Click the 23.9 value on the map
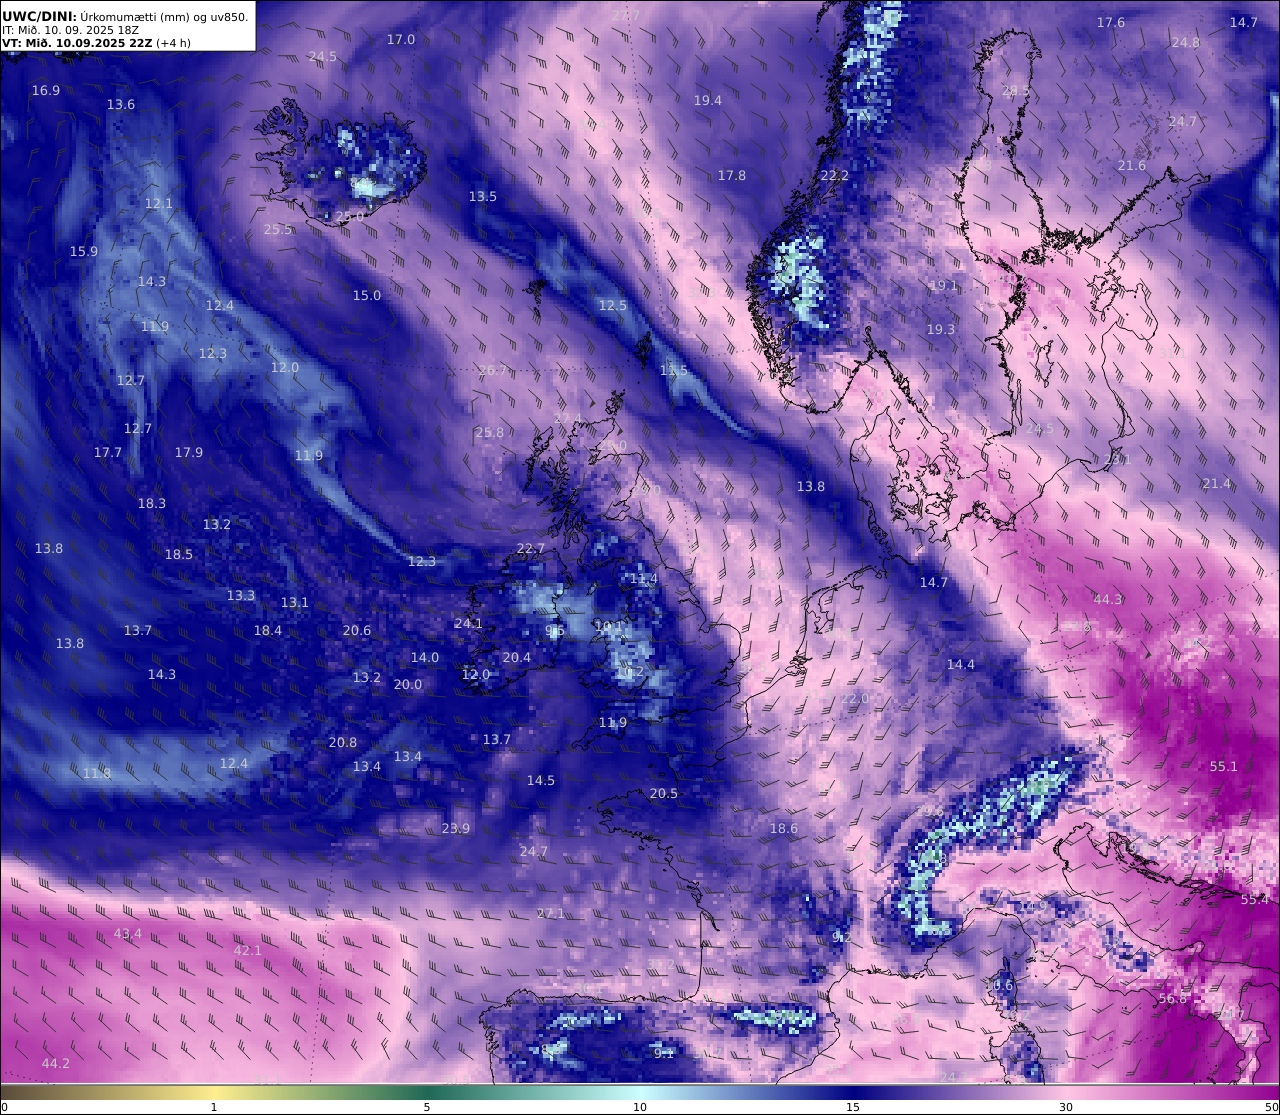 (456, 829)
